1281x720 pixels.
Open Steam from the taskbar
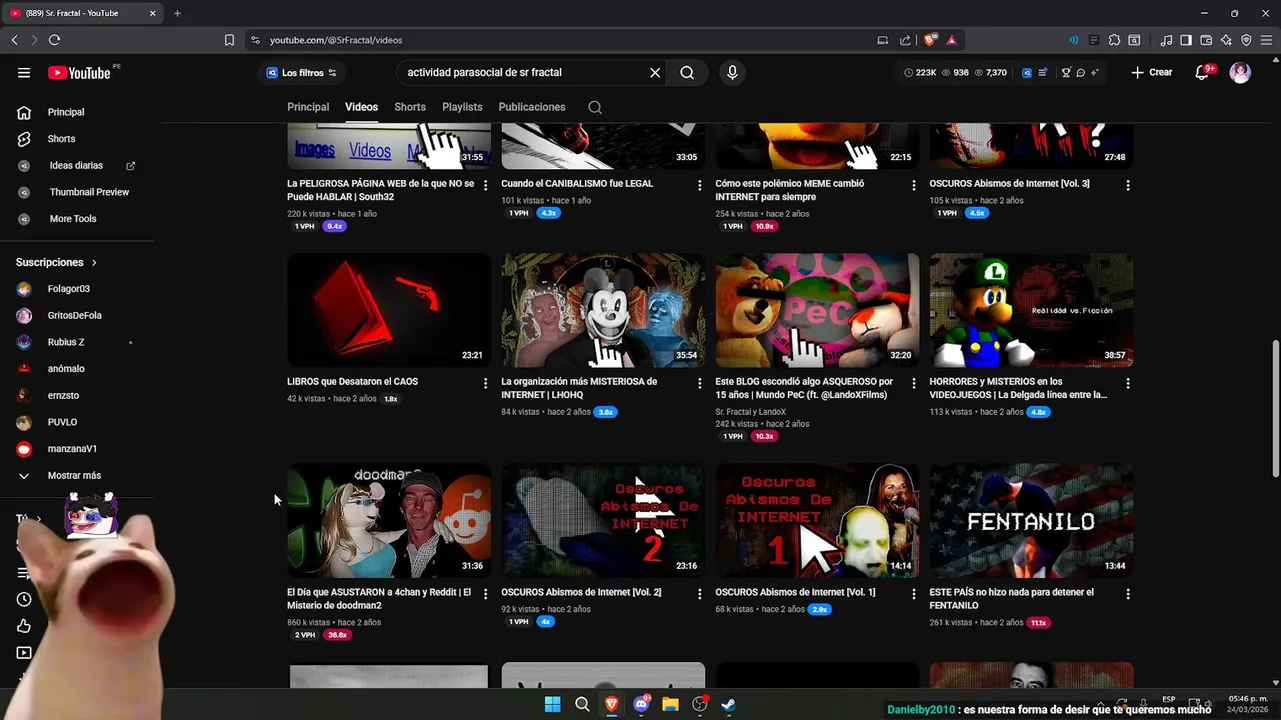pyautogui.click(x=729, y=704)
